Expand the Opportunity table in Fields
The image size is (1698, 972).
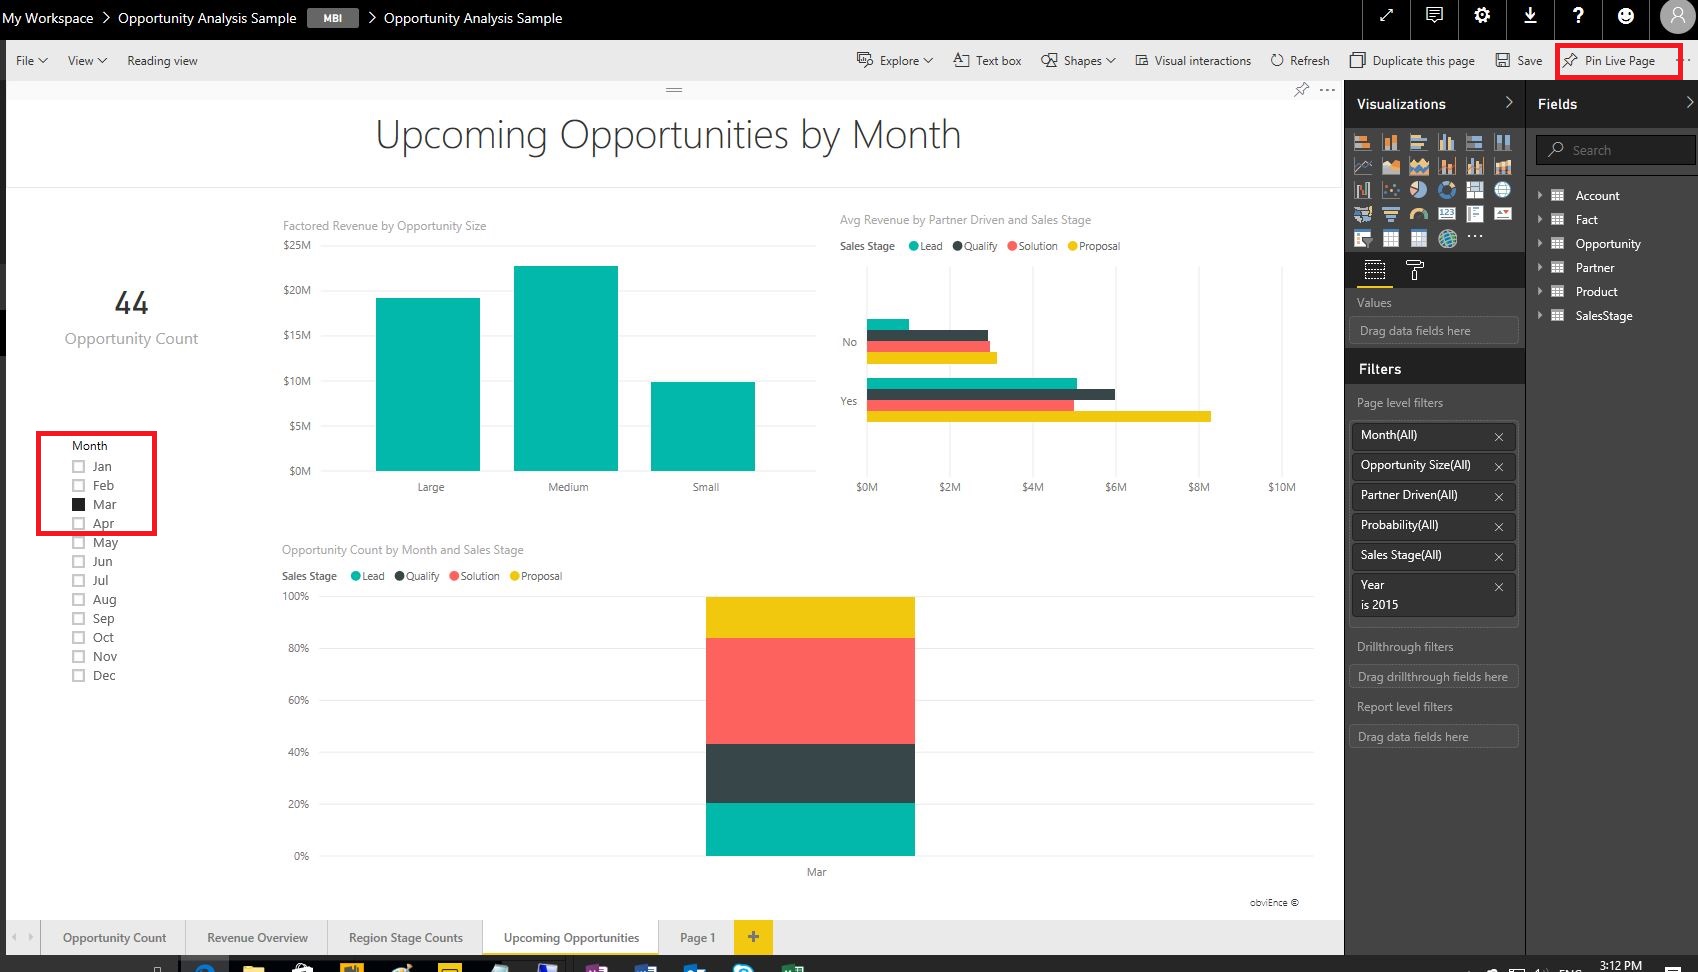pyautogui.click(x=1540, y=244)
